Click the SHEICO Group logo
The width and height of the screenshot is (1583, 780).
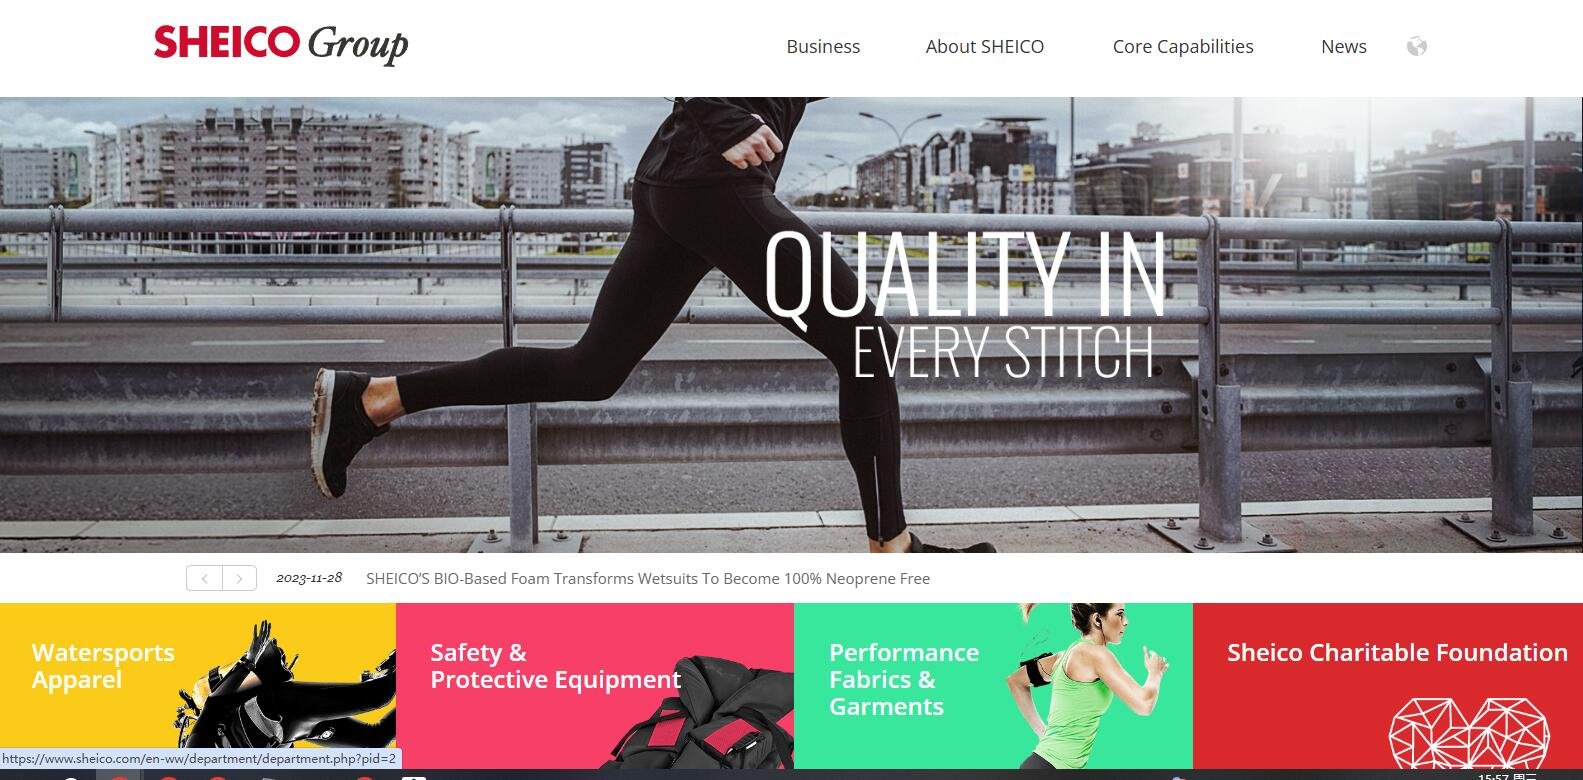[281, 44]
